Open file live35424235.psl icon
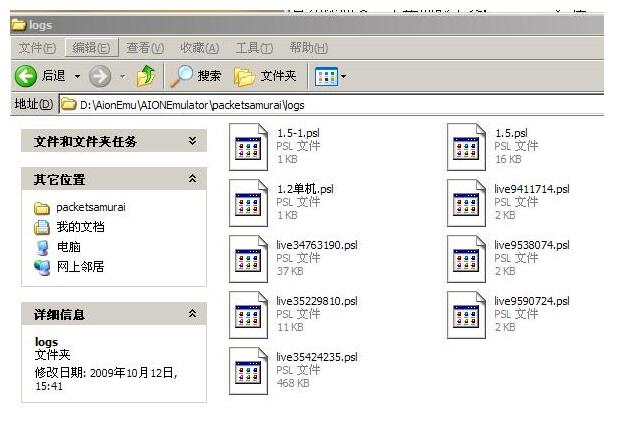Screen dimensions: 643x433 pyautogui.click(x=249, y=370)
